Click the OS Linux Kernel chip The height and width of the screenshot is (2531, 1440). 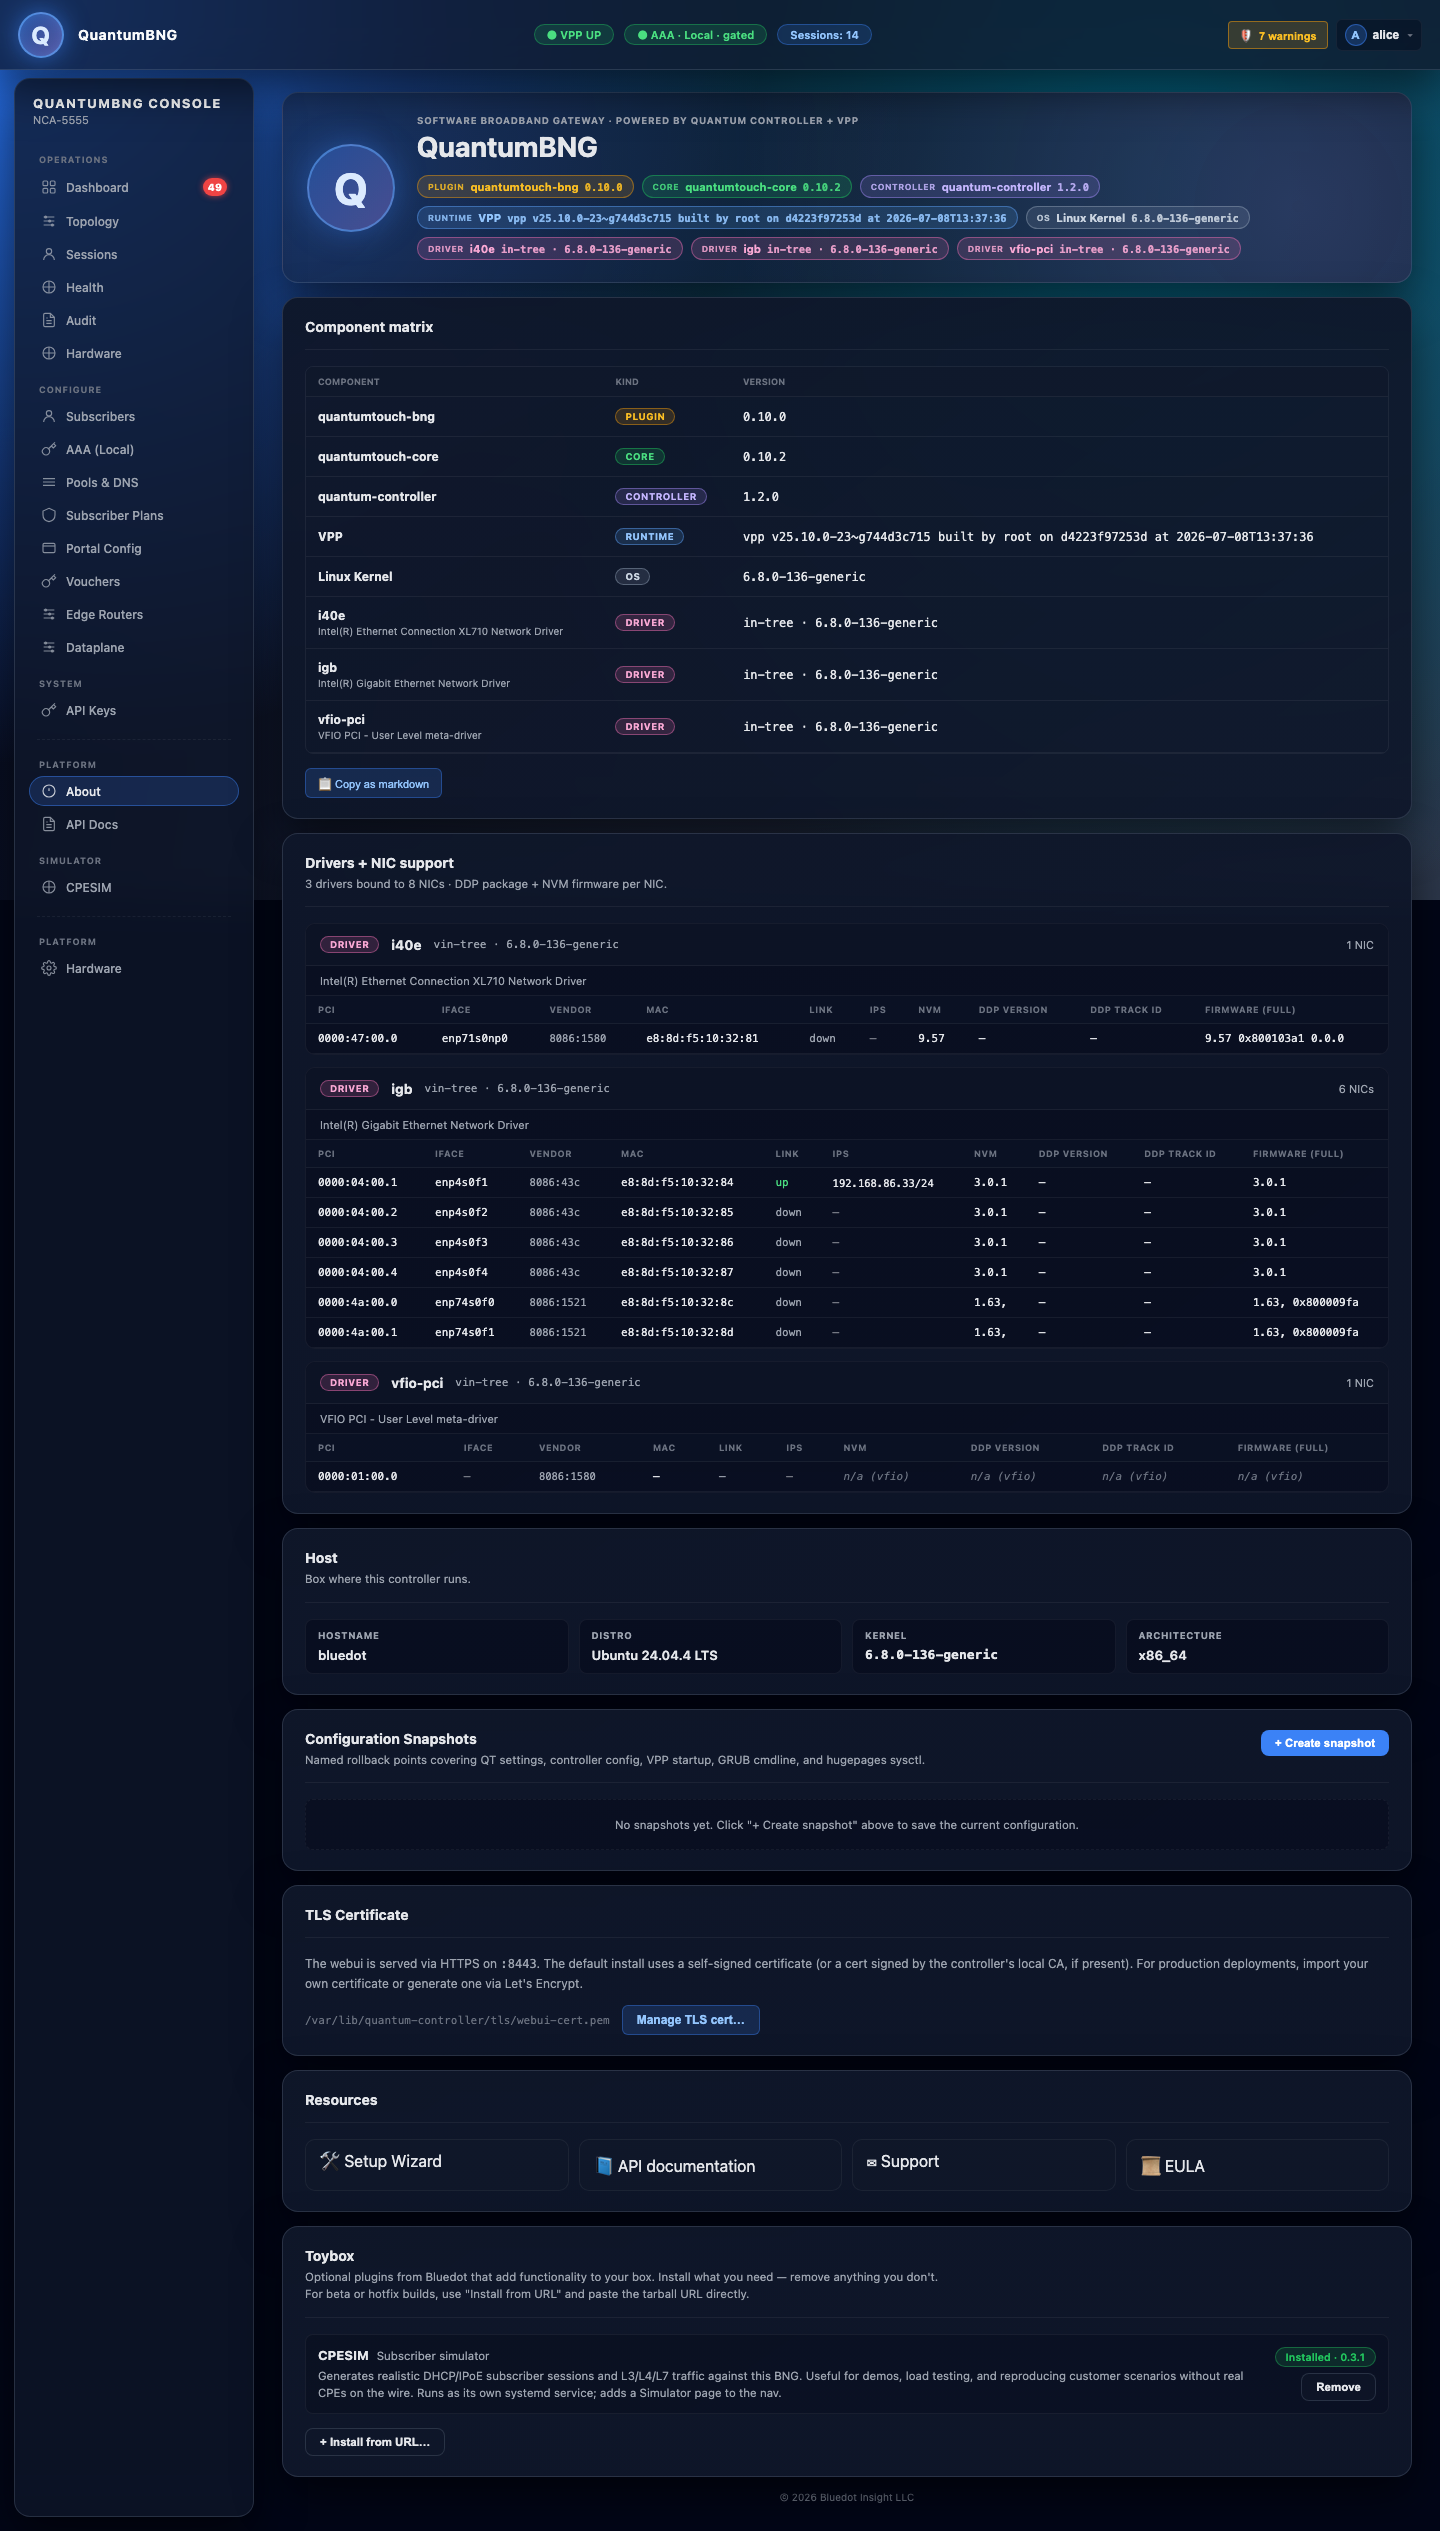[1138, 218]
